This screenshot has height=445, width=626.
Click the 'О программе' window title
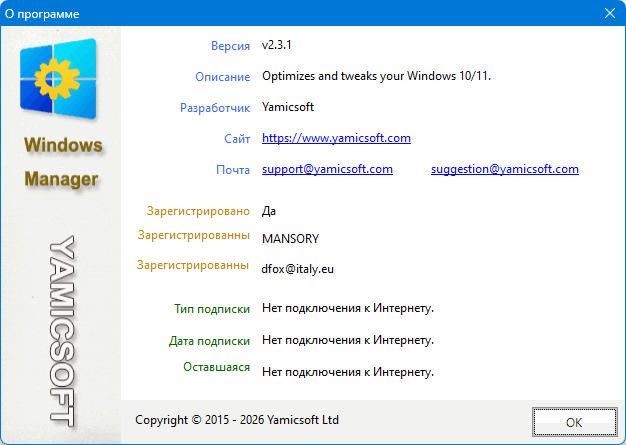pos(42,14)
